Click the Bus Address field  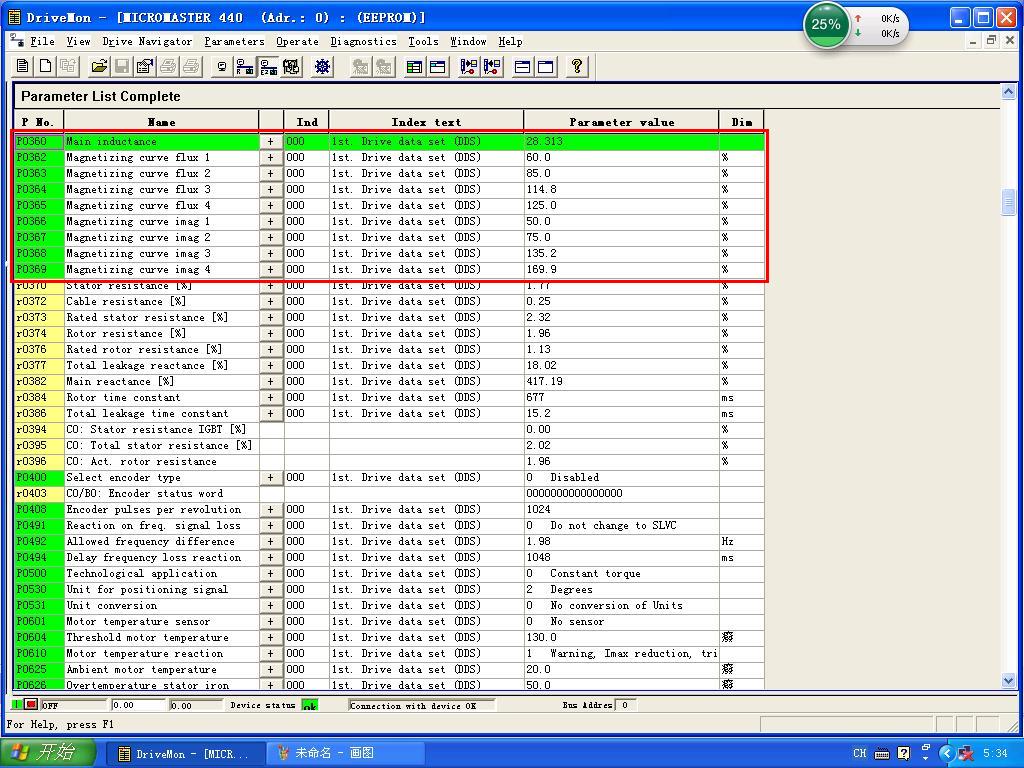point(625,705)
